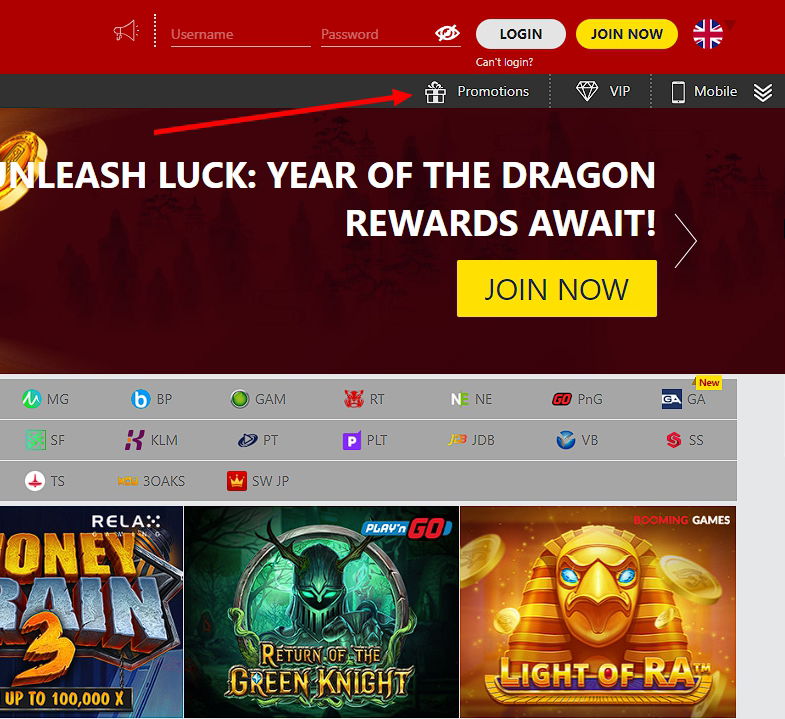Focus the Username input field
785x719 pixels.
pyautogui.click(x=240, y=35)
